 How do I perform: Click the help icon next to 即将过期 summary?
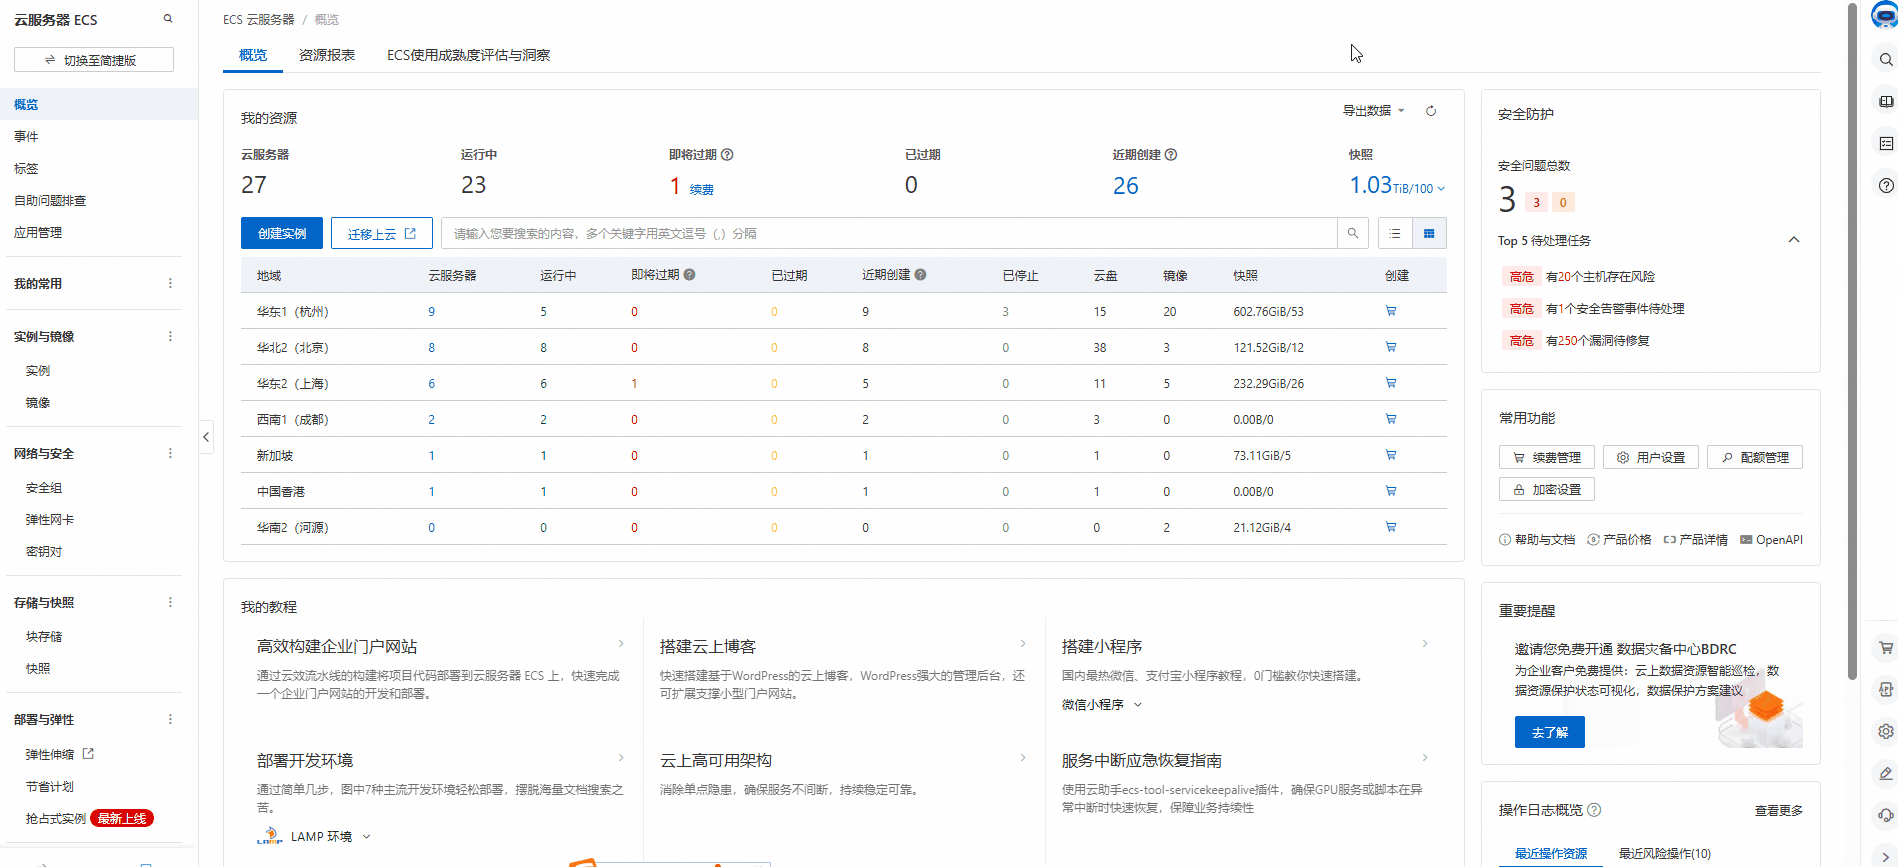click(x=727, y=155)
